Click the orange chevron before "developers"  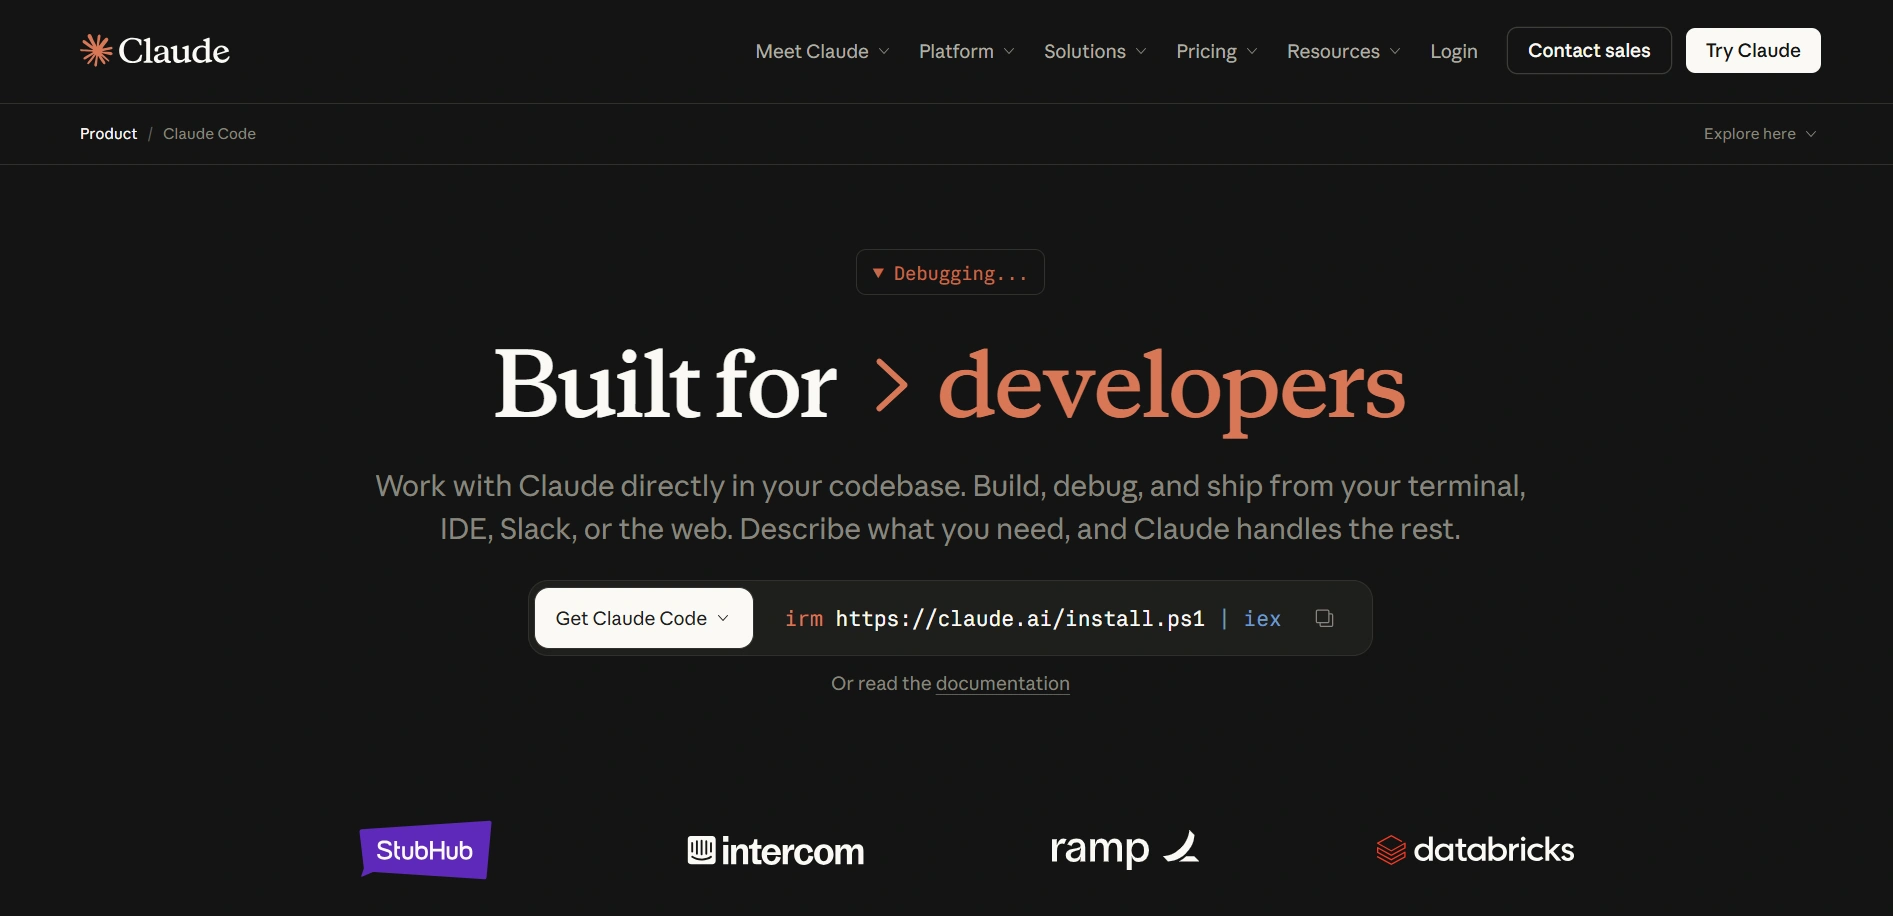click(891, 386)
